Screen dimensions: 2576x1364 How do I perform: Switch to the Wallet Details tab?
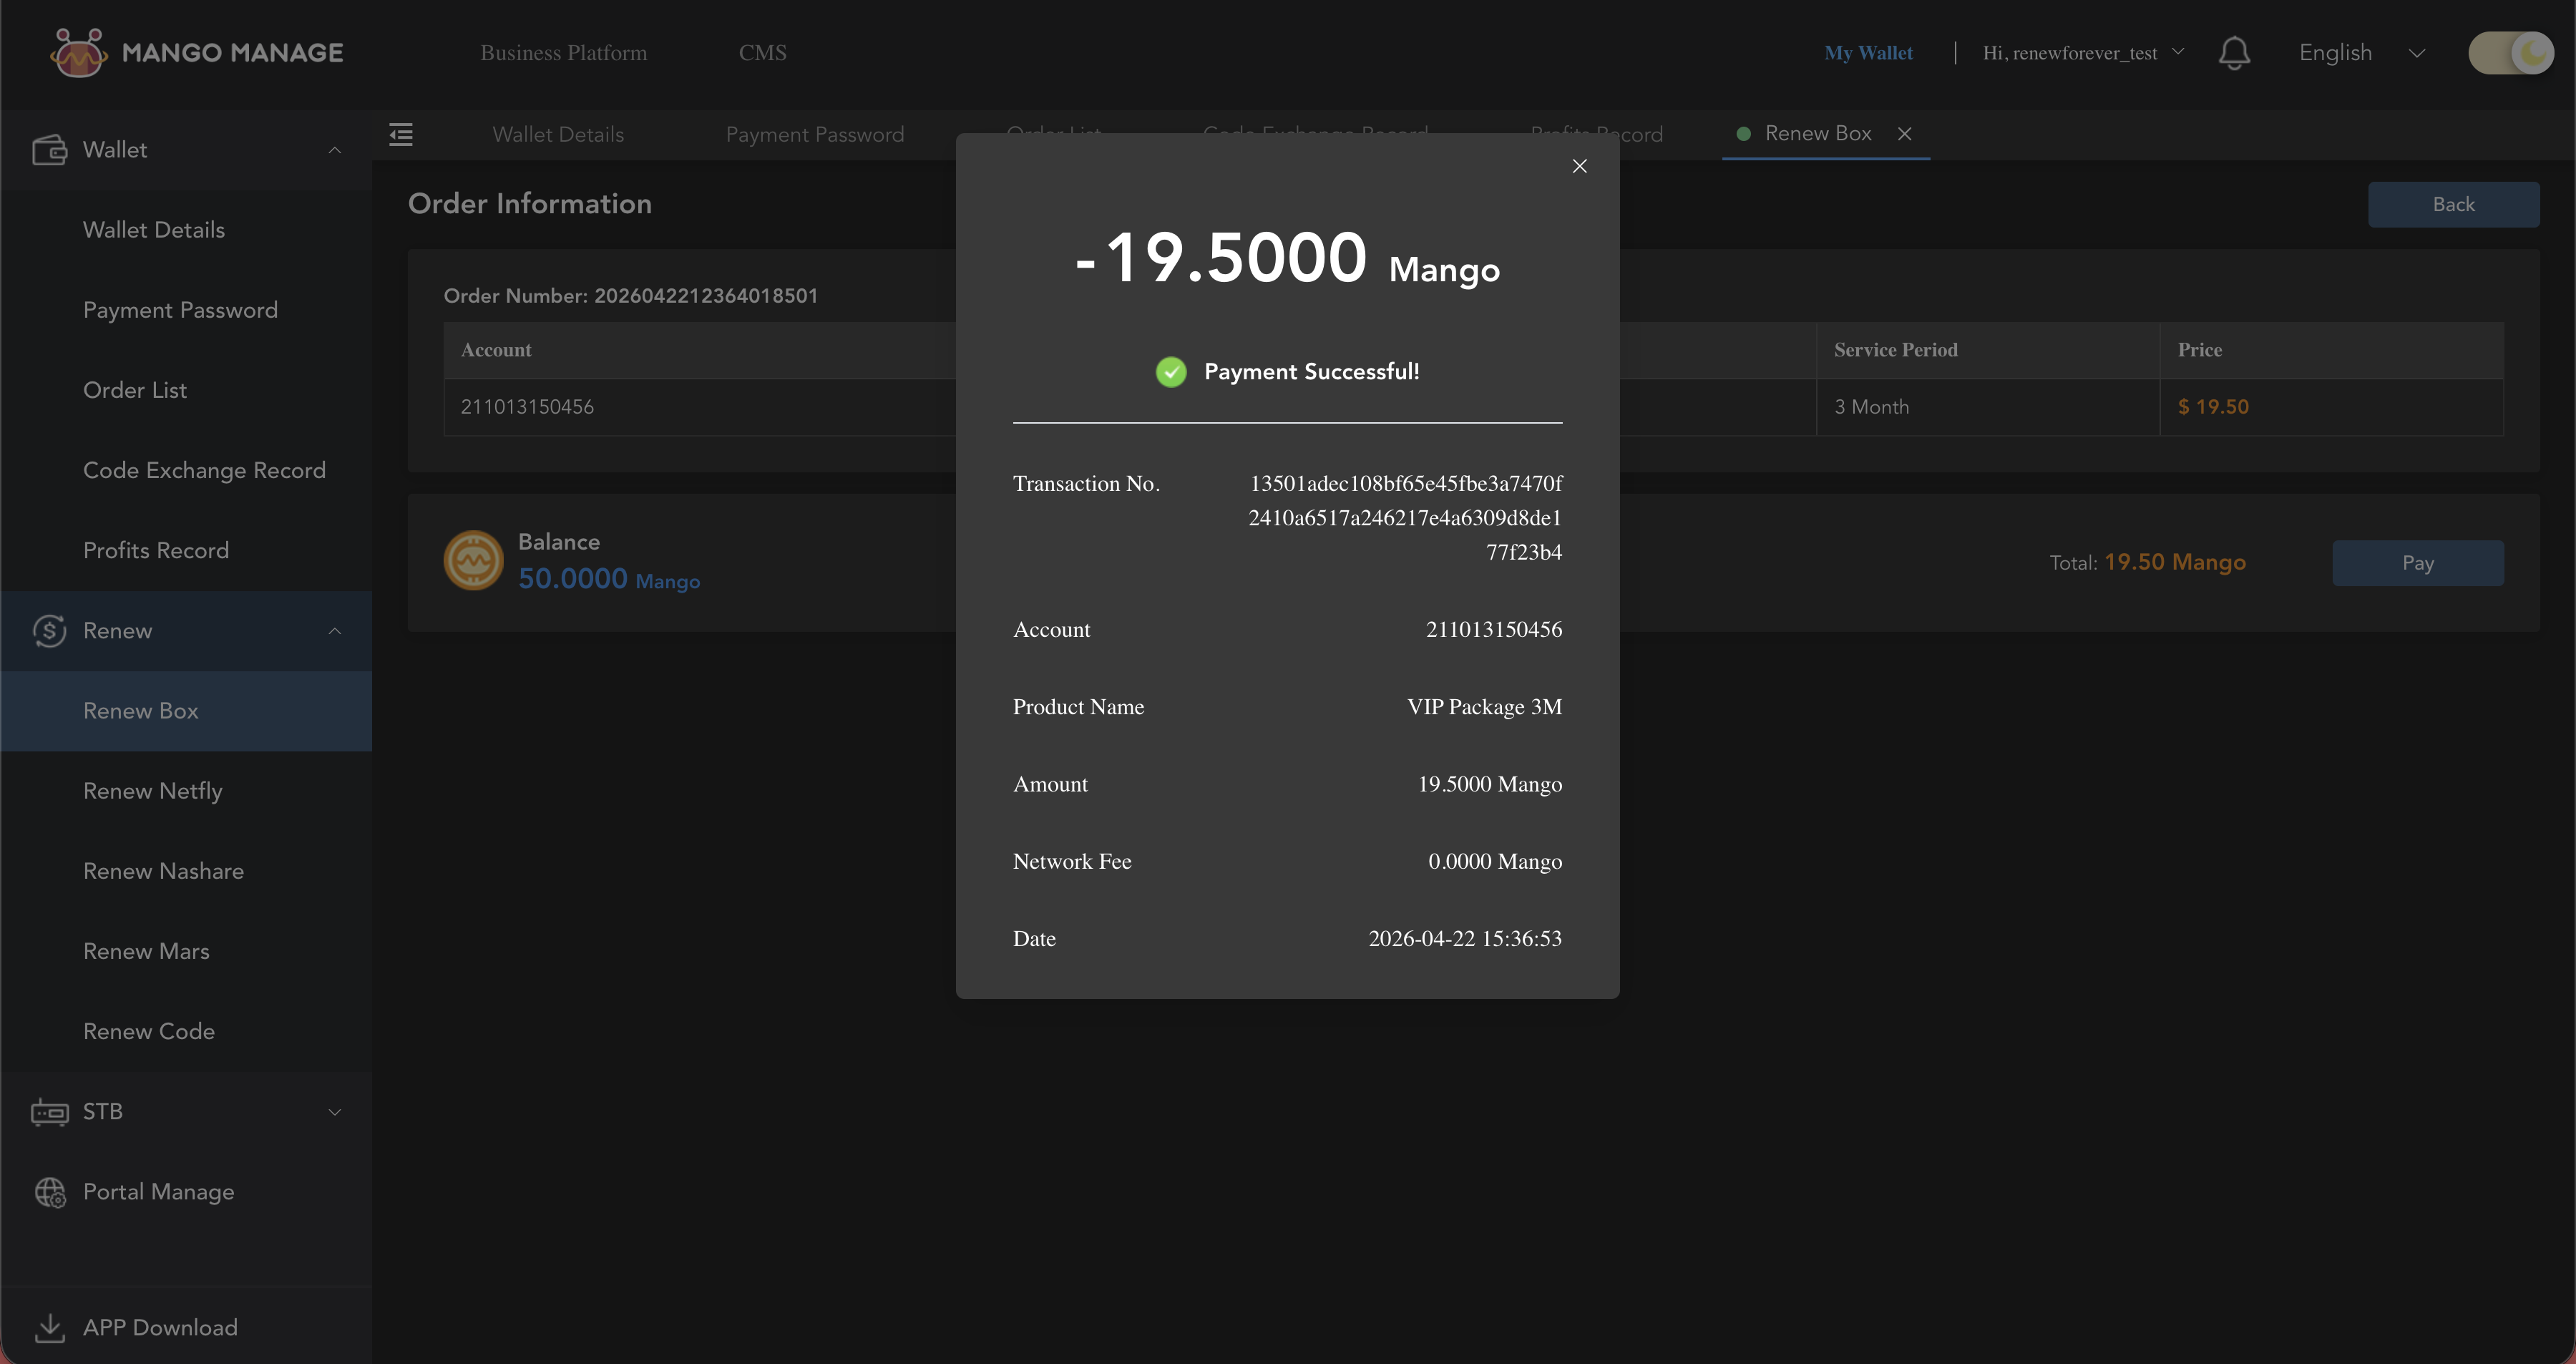[x=558, y=134]
